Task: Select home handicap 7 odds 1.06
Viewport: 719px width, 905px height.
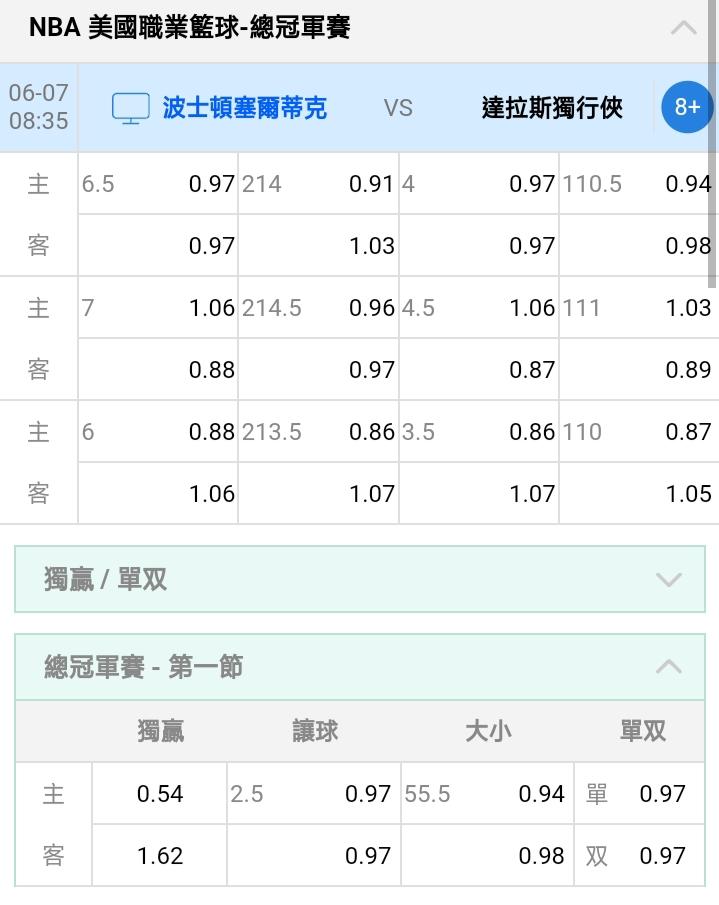Action: tap(158, 308)
